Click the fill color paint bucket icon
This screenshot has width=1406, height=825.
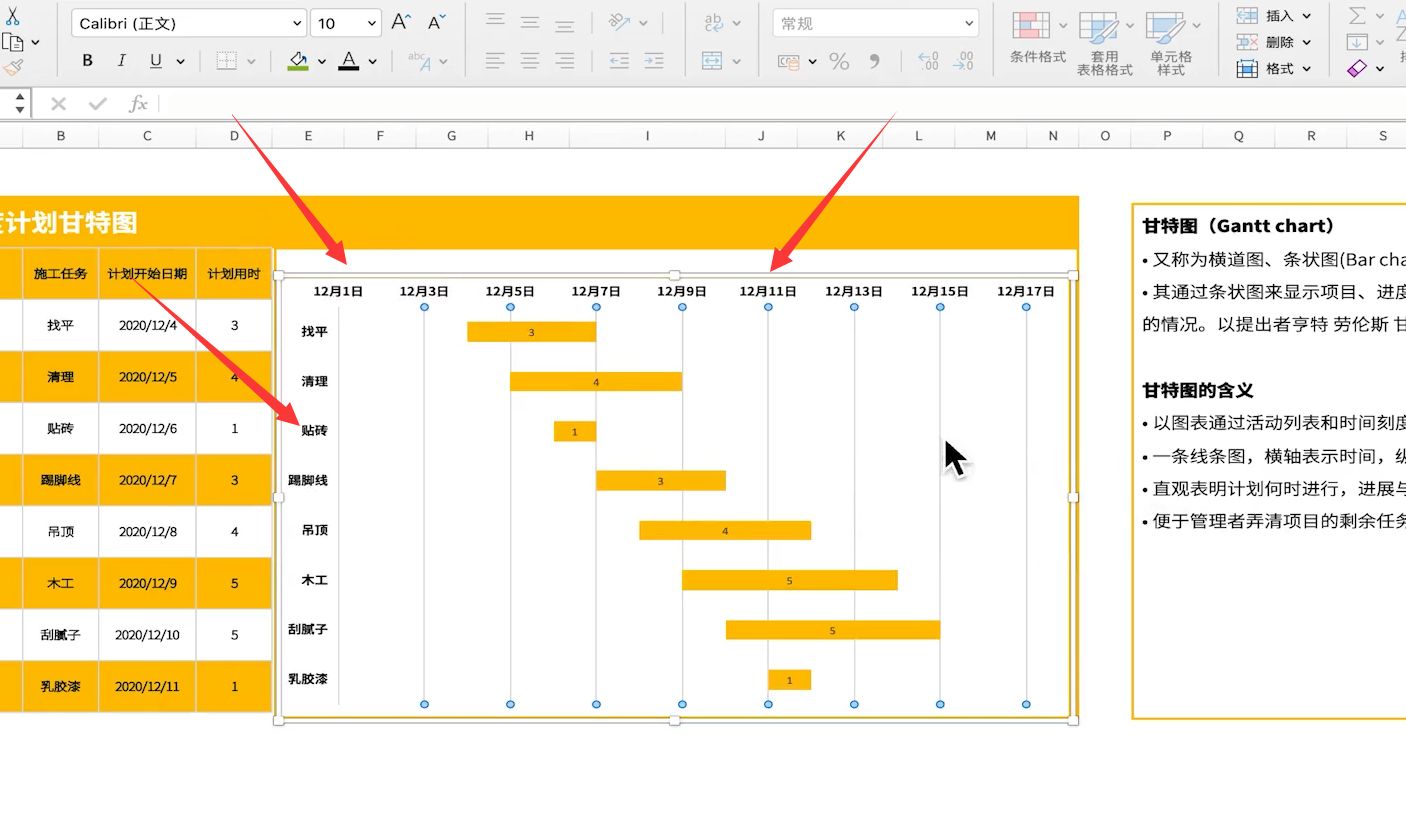[x=298, y=61]
